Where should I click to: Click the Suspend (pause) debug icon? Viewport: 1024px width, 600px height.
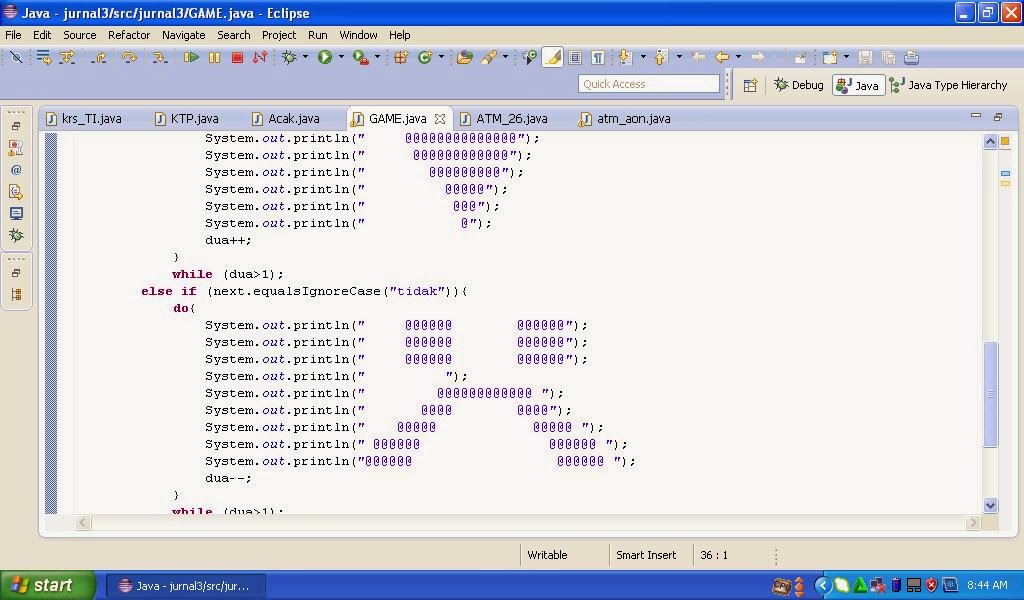(214, 58)
